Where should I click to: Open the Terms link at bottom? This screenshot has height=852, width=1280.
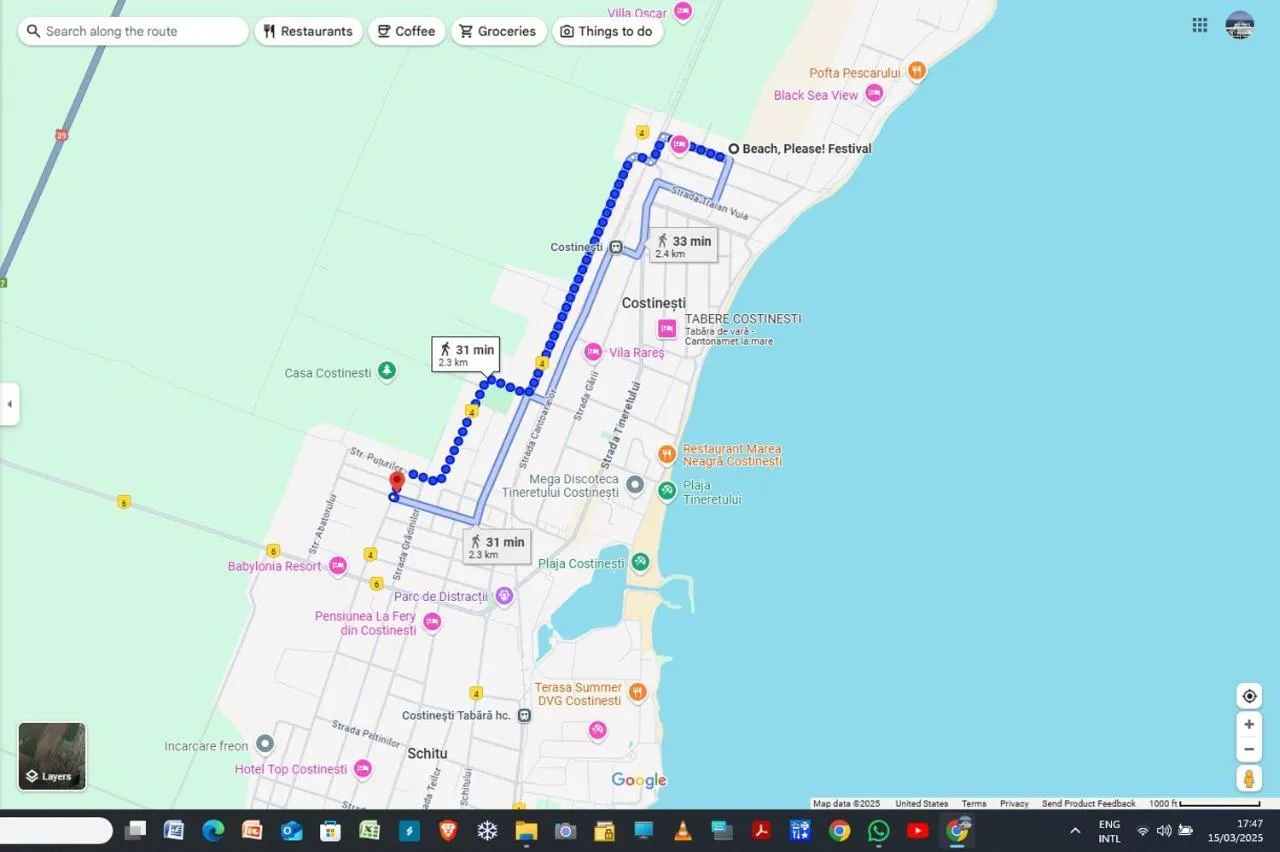tap(974, 803)
